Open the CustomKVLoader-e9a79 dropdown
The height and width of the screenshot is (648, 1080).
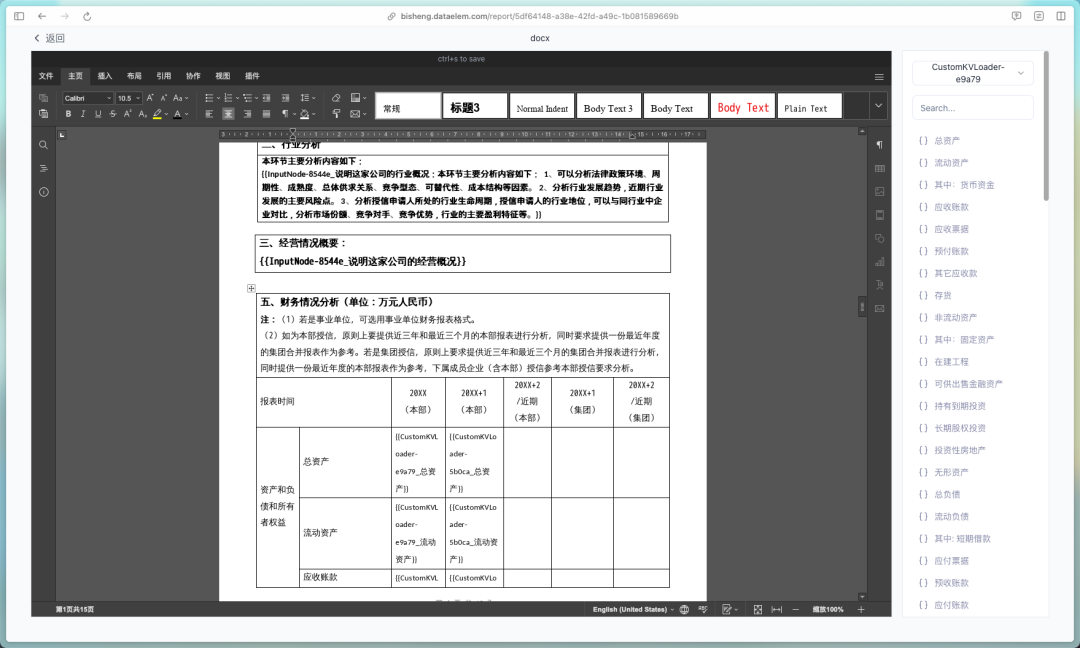973,73
